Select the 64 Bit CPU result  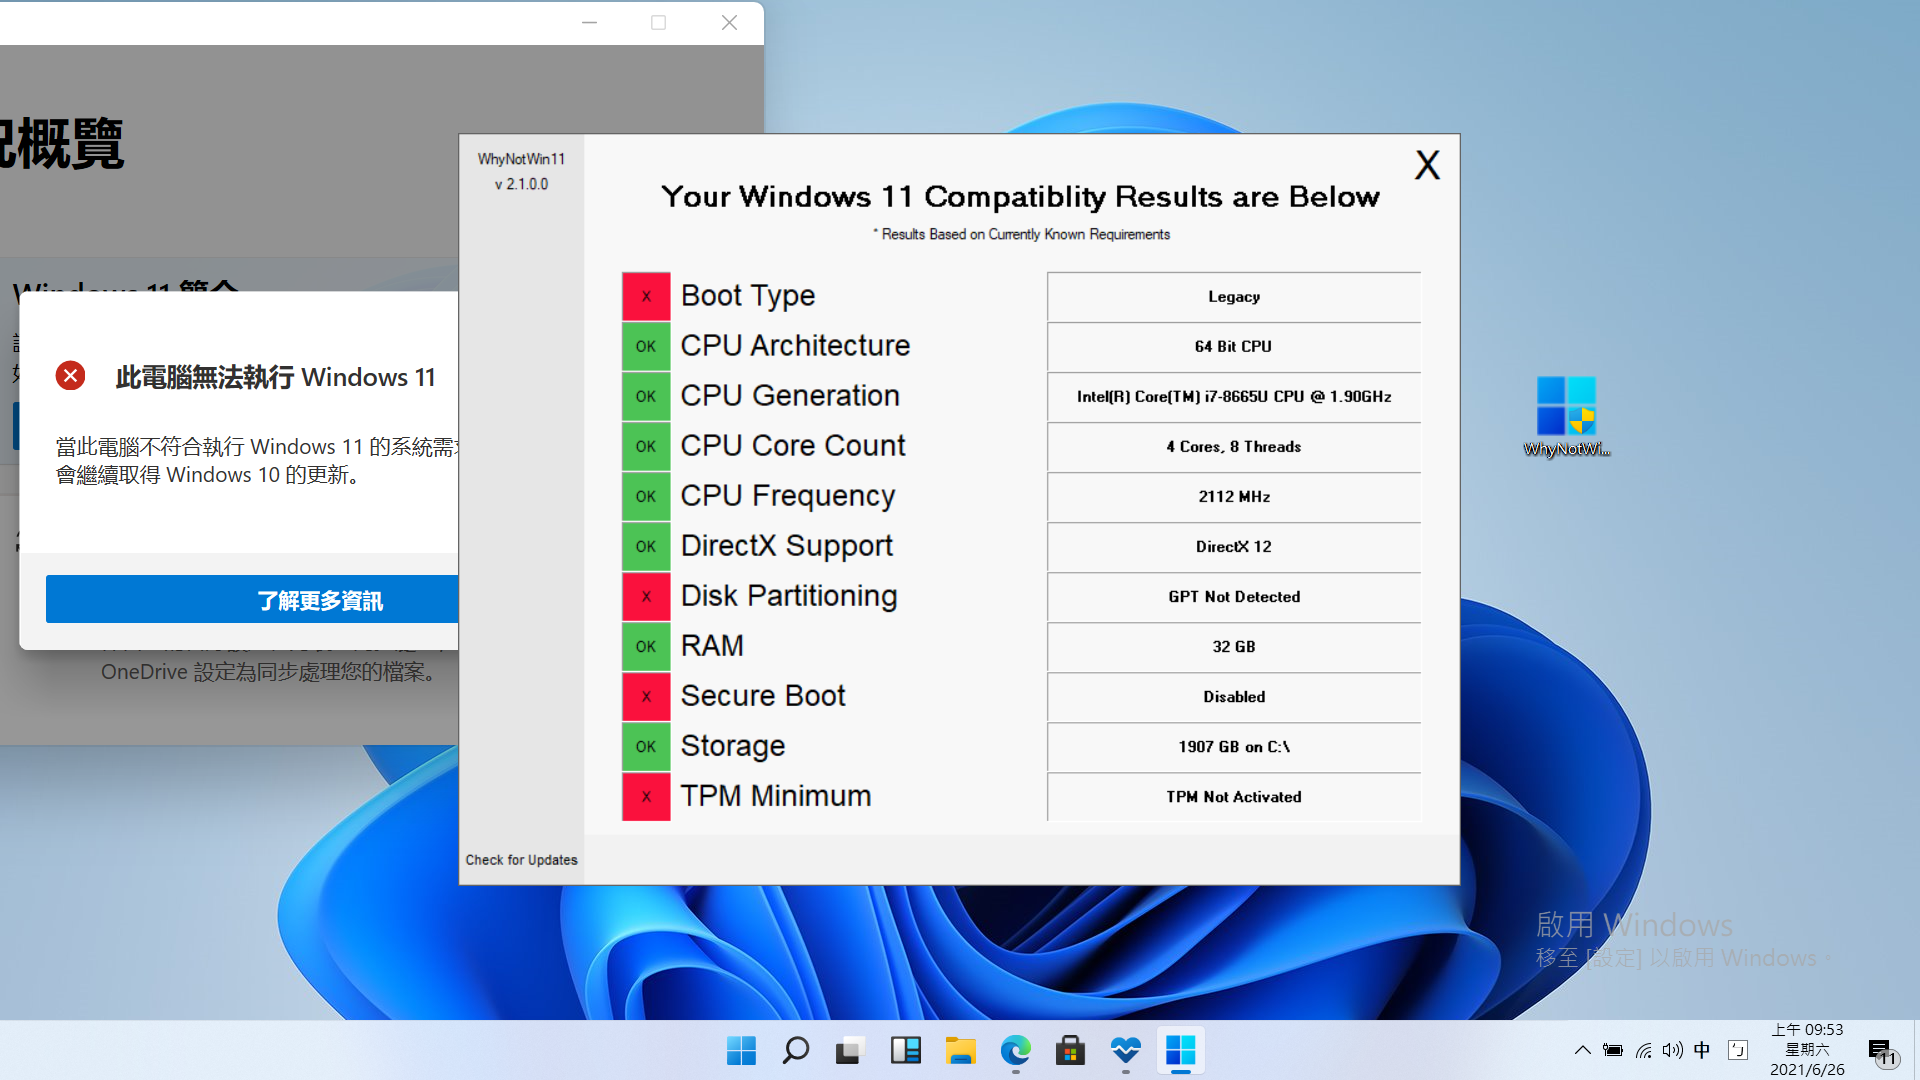click(x=1234, y=347)
